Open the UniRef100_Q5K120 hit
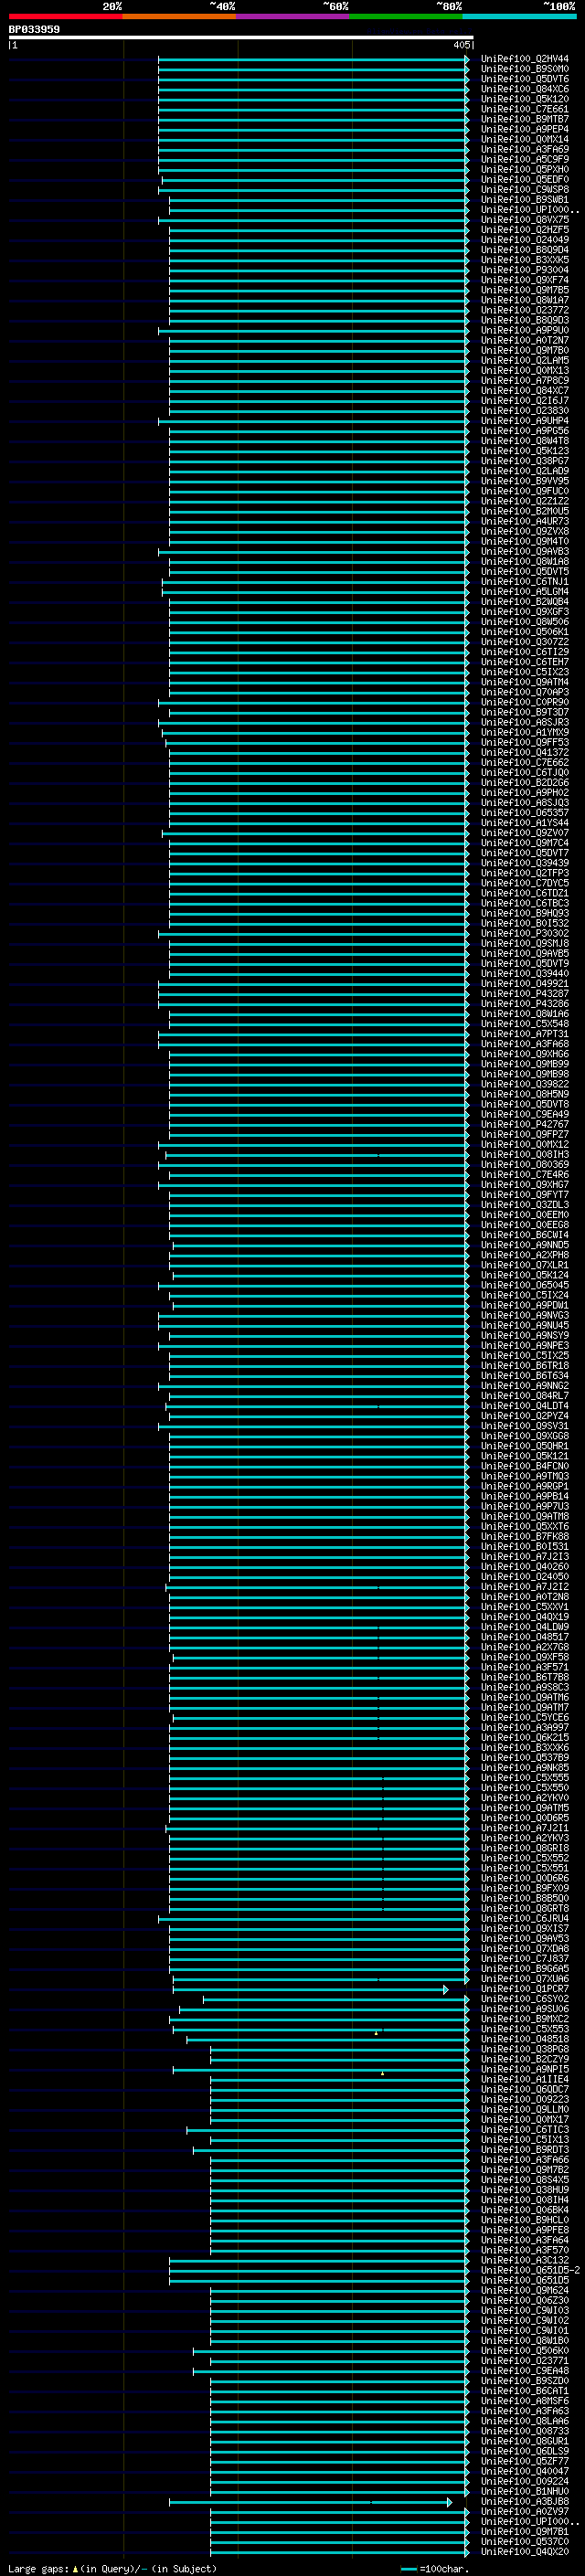The width and height of the screenshot is (585, 2576). point(524,99)
